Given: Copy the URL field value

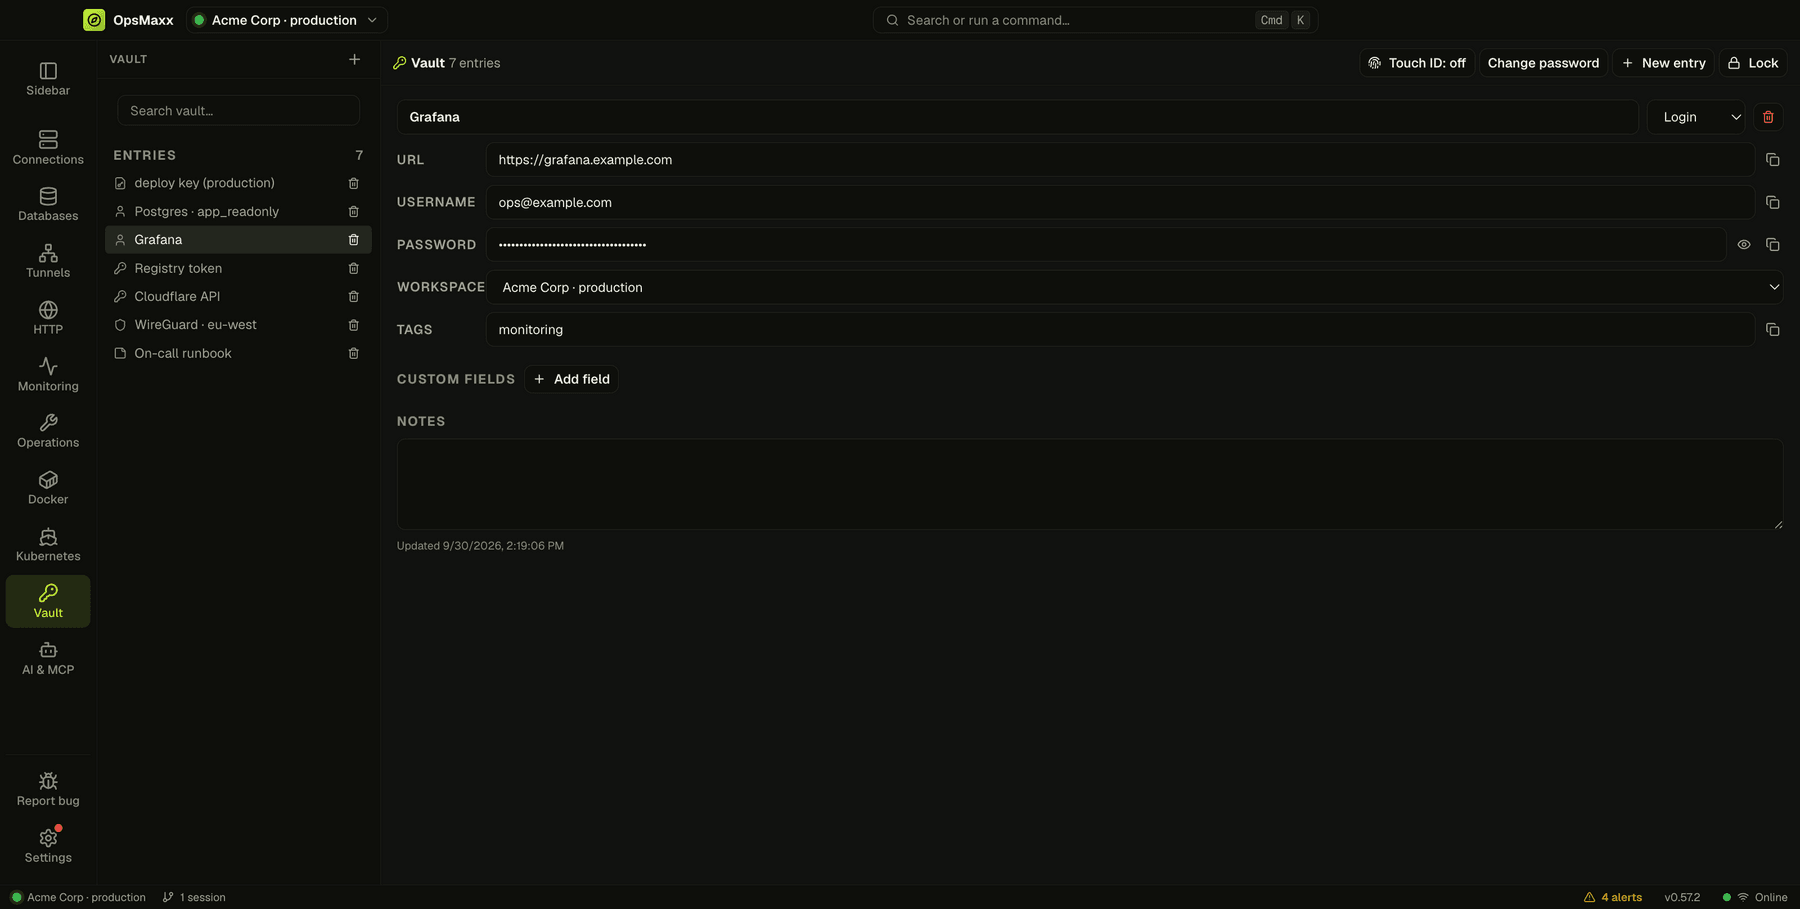Looking at the screenshot, I should 1772,160.
